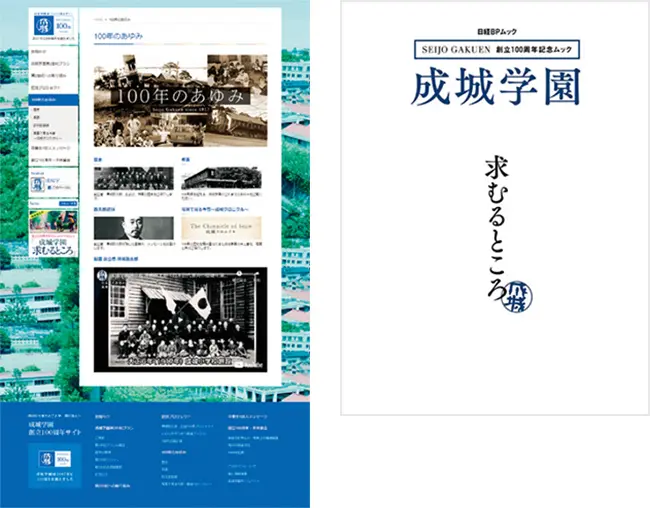Viewport: 650px width, 508px height.
Task: Open the group photo thumbnail under first section
Action: tap(133, 178)
